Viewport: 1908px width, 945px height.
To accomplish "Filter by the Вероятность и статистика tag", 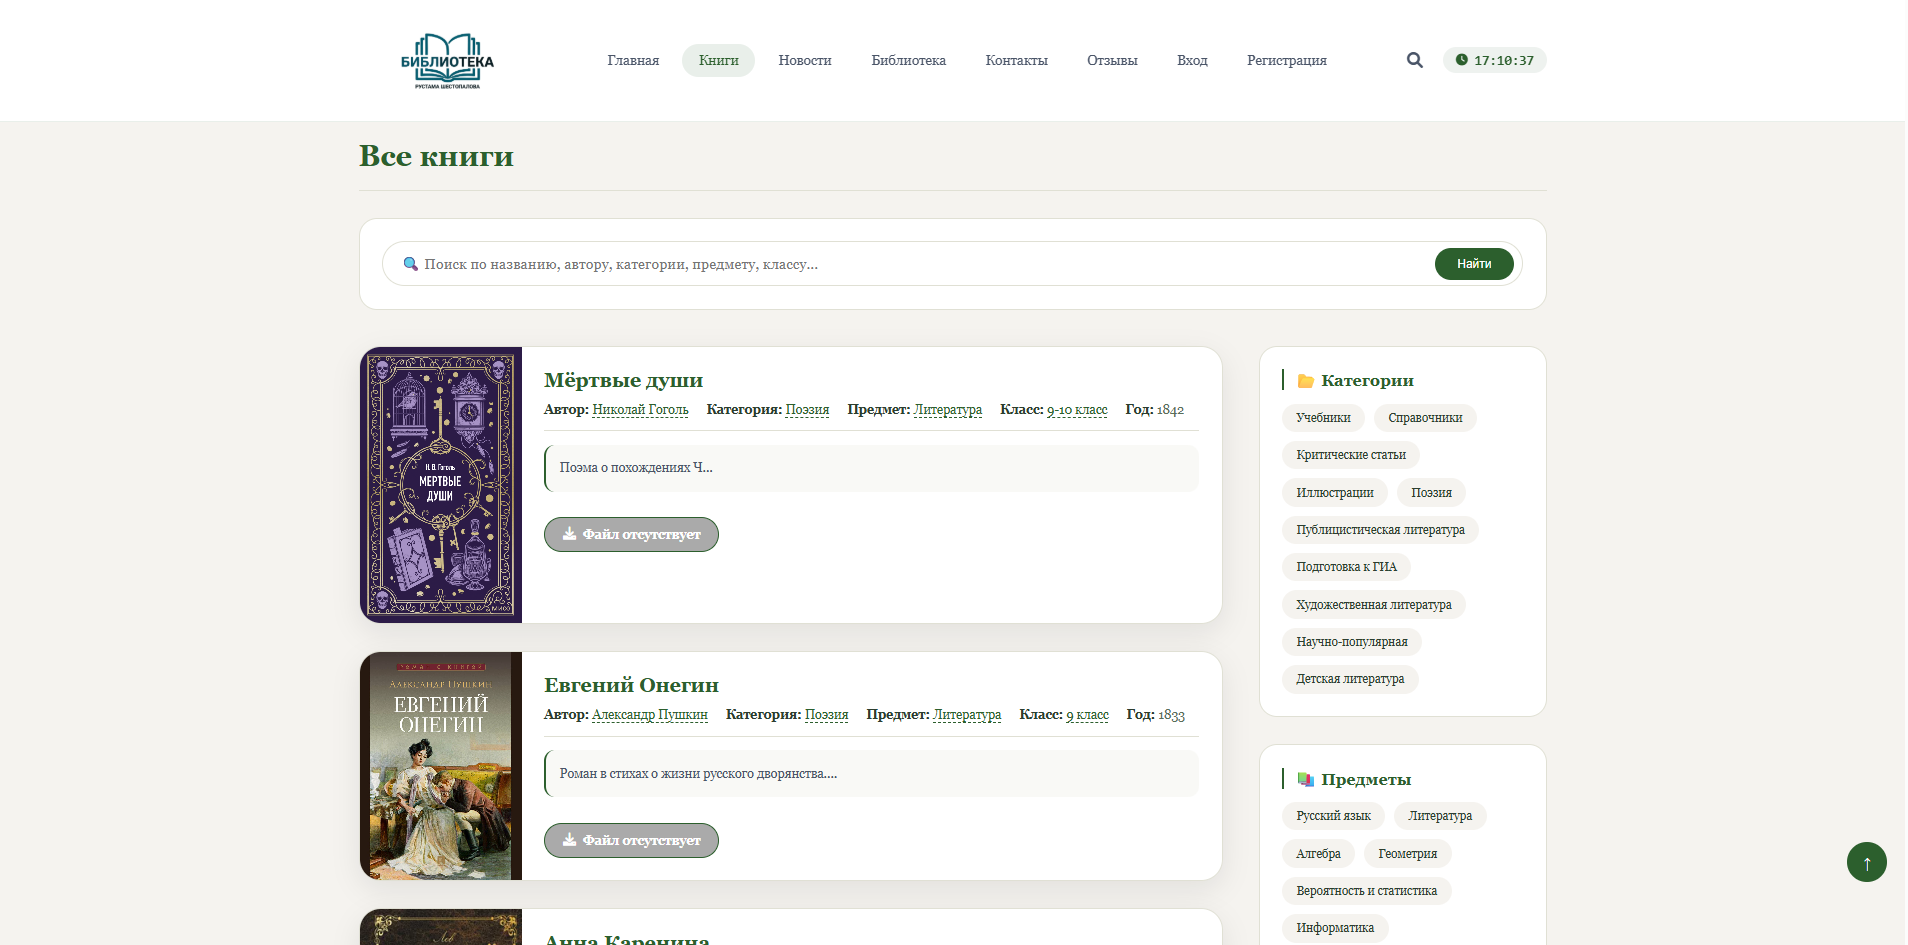I will coord(1366,891).
